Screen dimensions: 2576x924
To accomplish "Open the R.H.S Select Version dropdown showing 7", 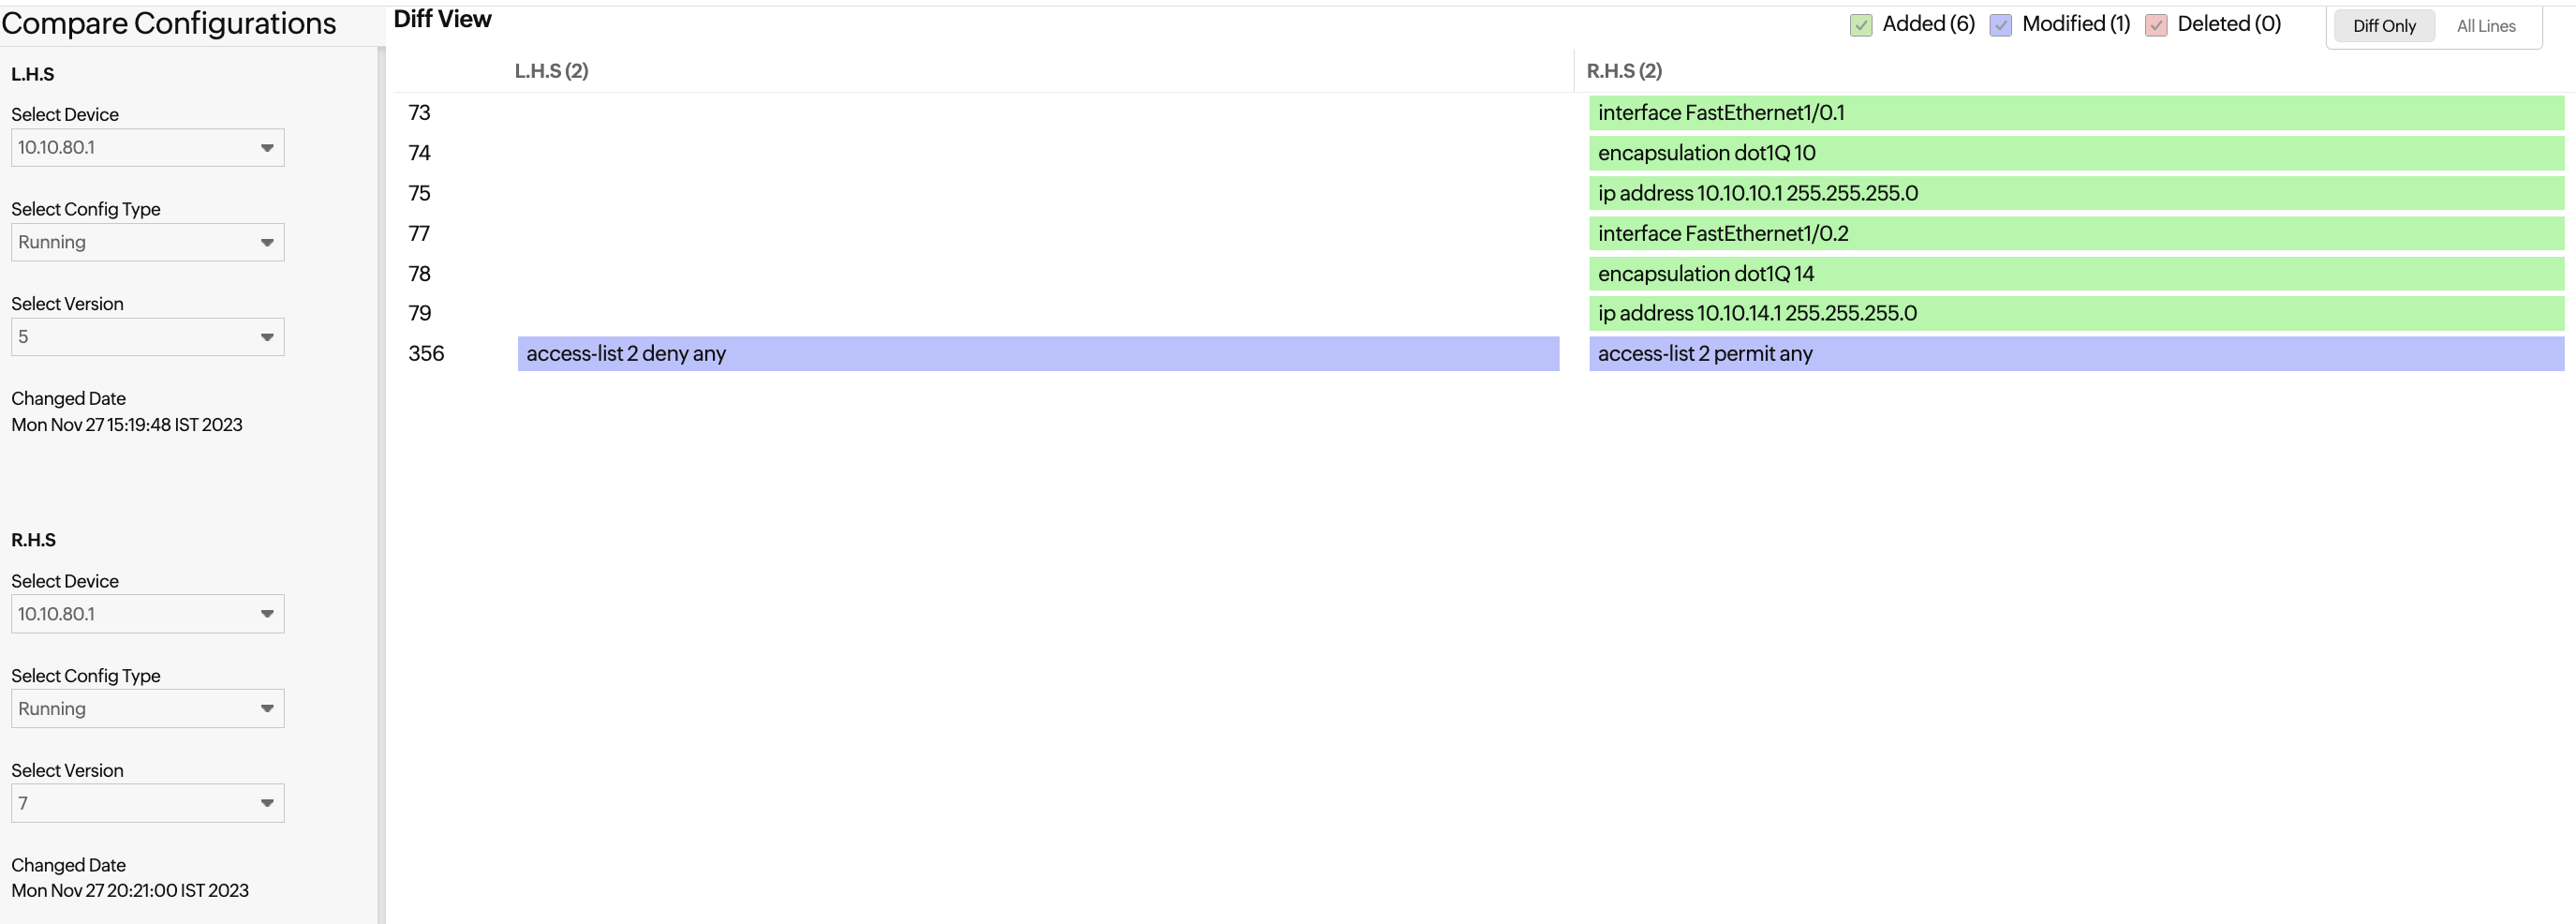I will click(x=147, y=803).
